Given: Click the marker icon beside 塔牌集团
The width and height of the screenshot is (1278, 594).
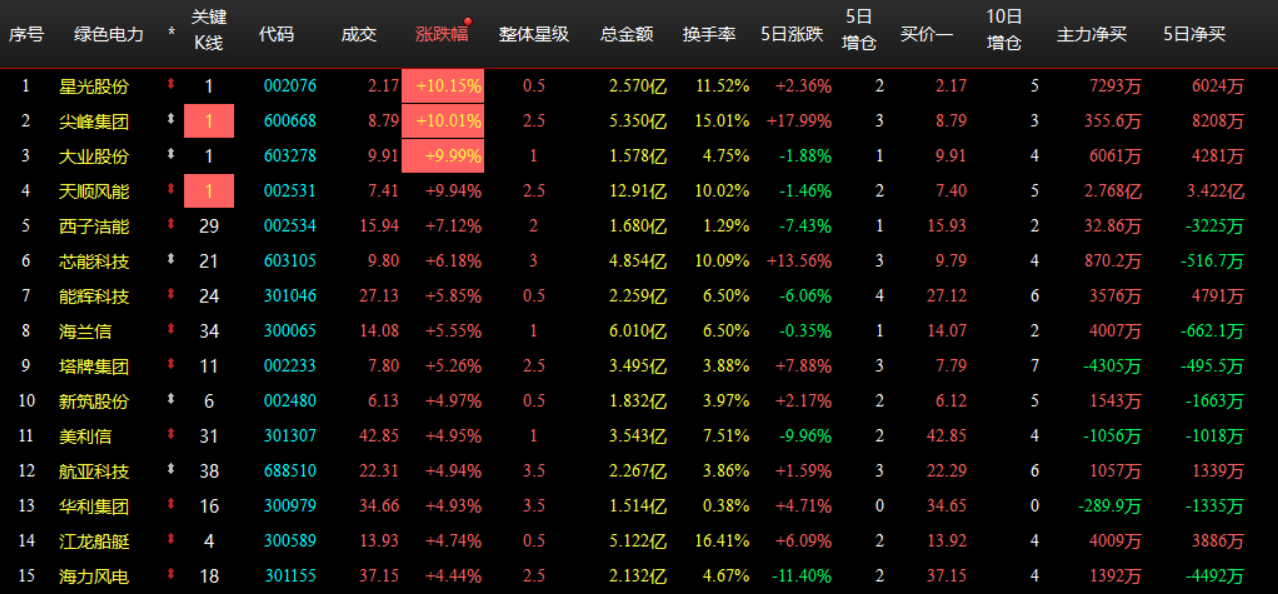Looking at the screenshot, I should [171, 365].
